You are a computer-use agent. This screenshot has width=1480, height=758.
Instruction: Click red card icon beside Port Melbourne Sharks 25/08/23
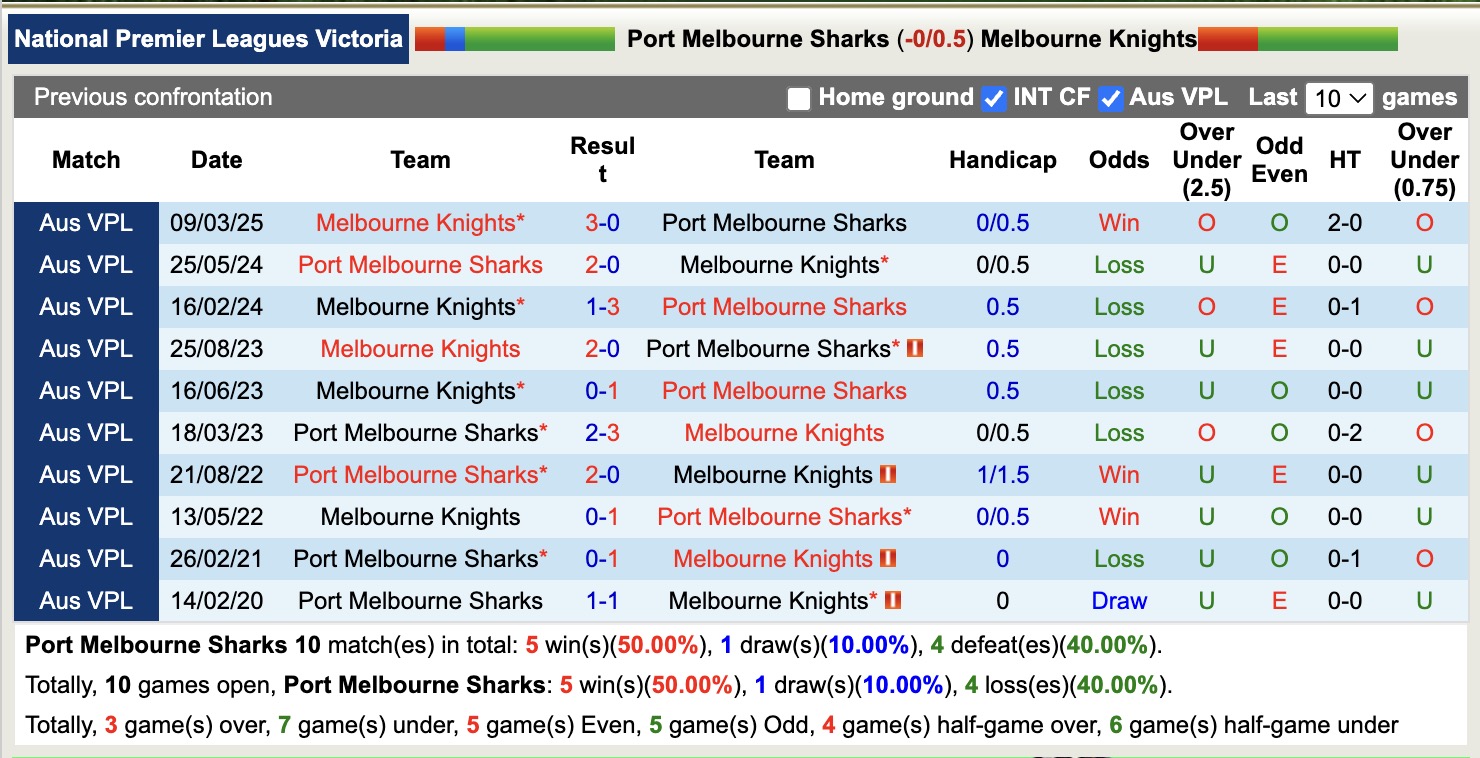click(915, 348)
